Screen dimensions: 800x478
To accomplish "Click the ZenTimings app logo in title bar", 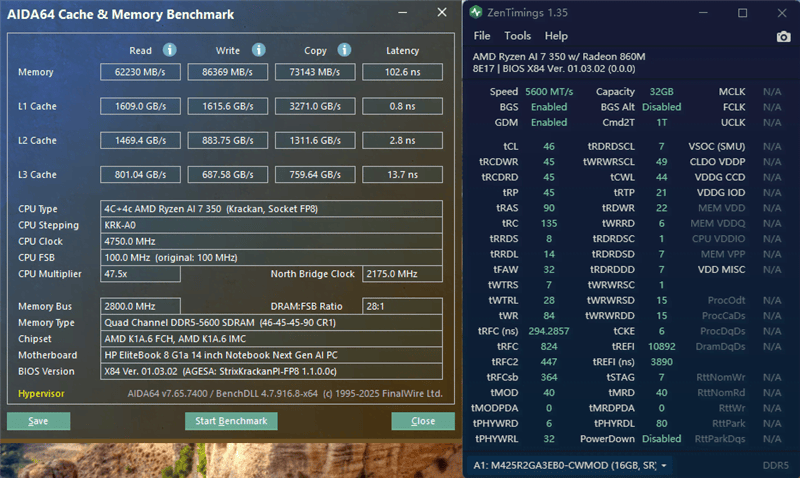I will [x=475, y=13].
